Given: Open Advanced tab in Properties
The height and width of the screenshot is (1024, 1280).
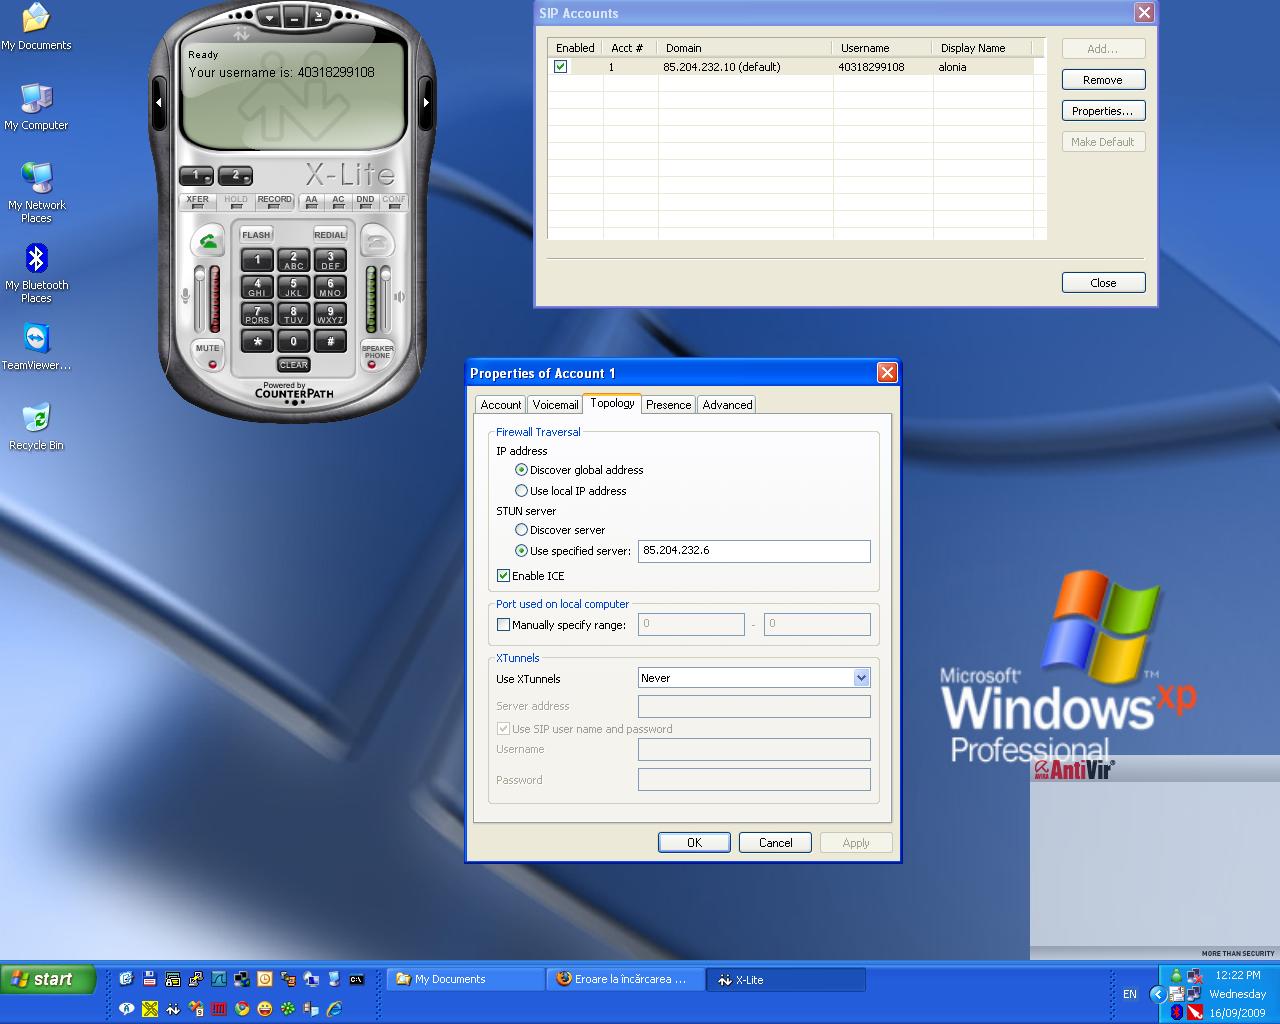Looking at the screenshot, I should [x=727, y=405].
